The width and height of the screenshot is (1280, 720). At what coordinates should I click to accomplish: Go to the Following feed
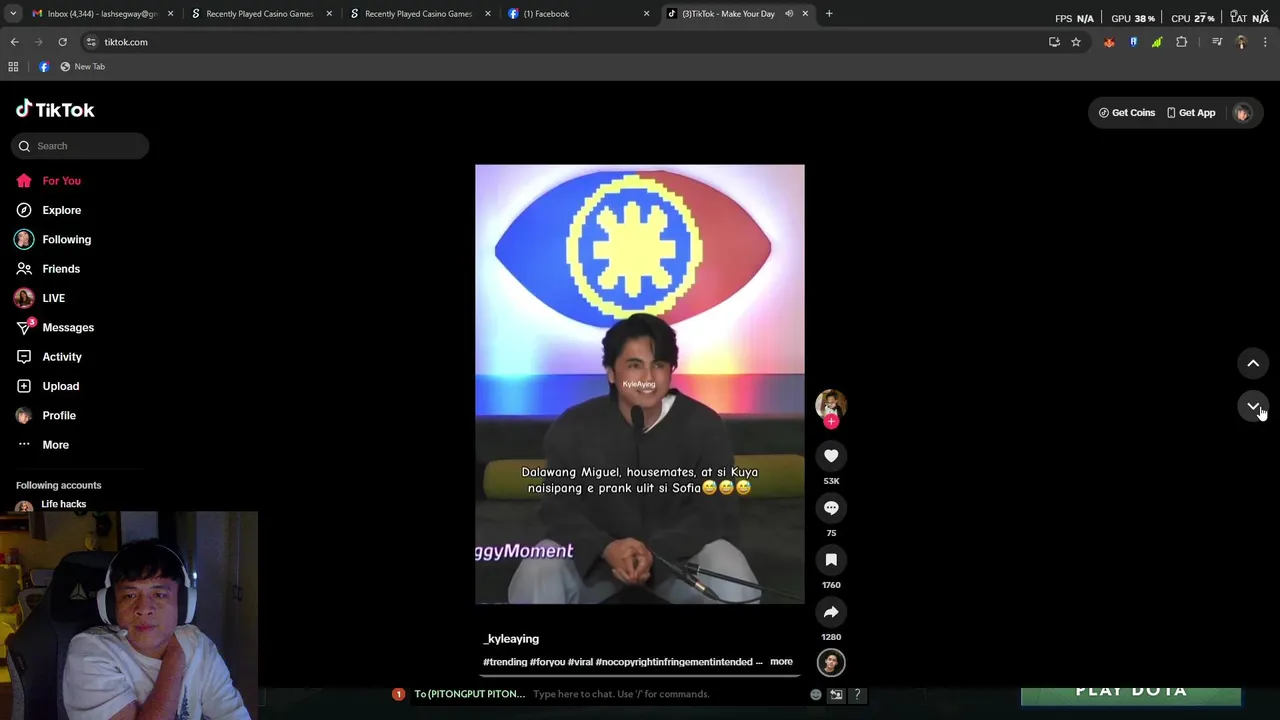53,240
